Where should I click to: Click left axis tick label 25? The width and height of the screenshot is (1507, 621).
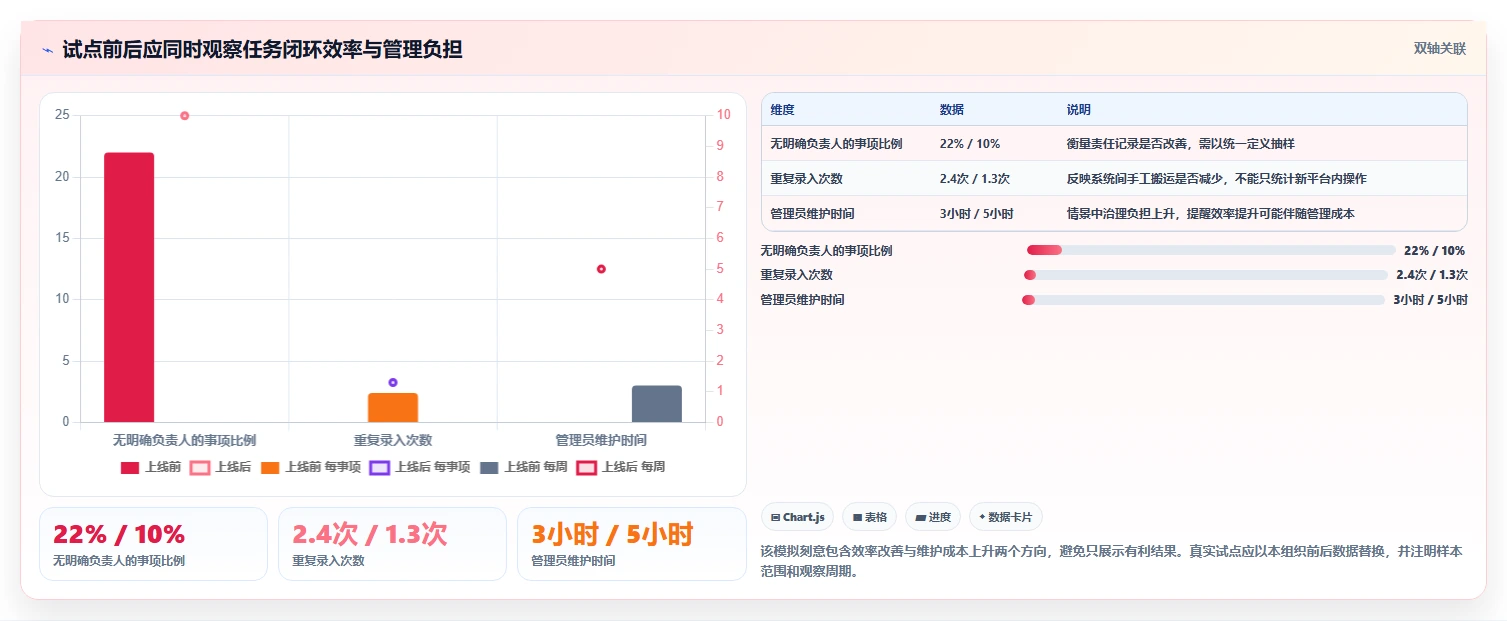pyautogui.click(x=62, y=115)
